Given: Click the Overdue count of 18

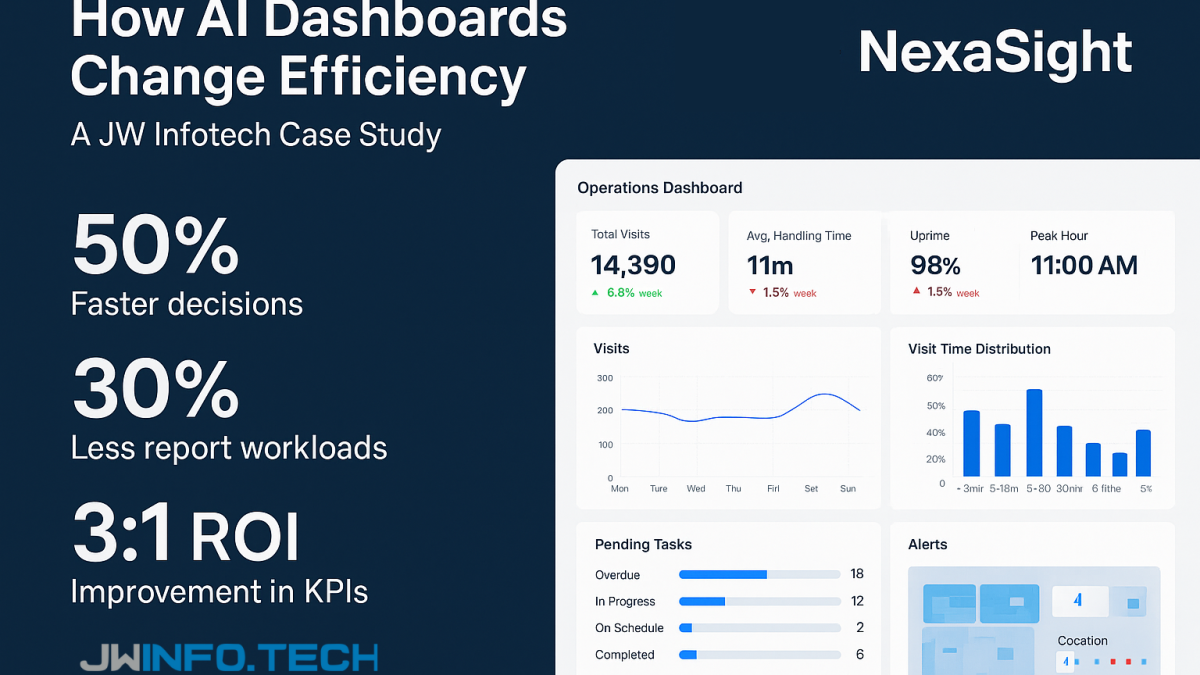Looking at the screenshot, I should (857, 574).
